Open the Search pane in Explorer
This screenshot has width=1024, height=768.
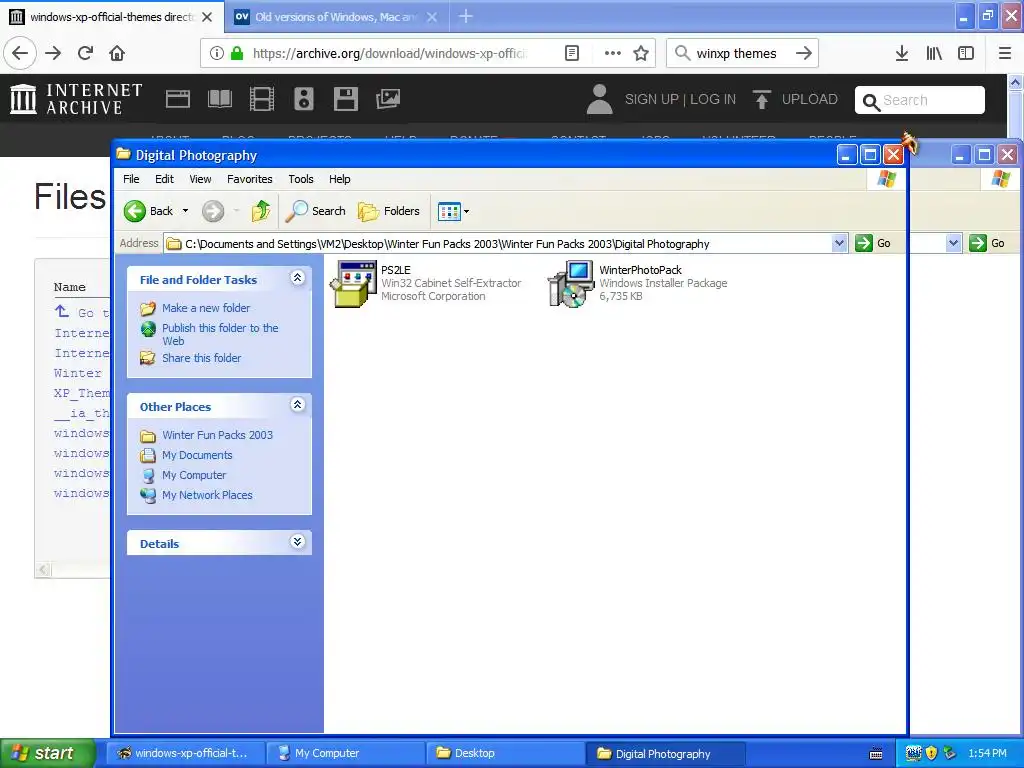click(315, 211)
